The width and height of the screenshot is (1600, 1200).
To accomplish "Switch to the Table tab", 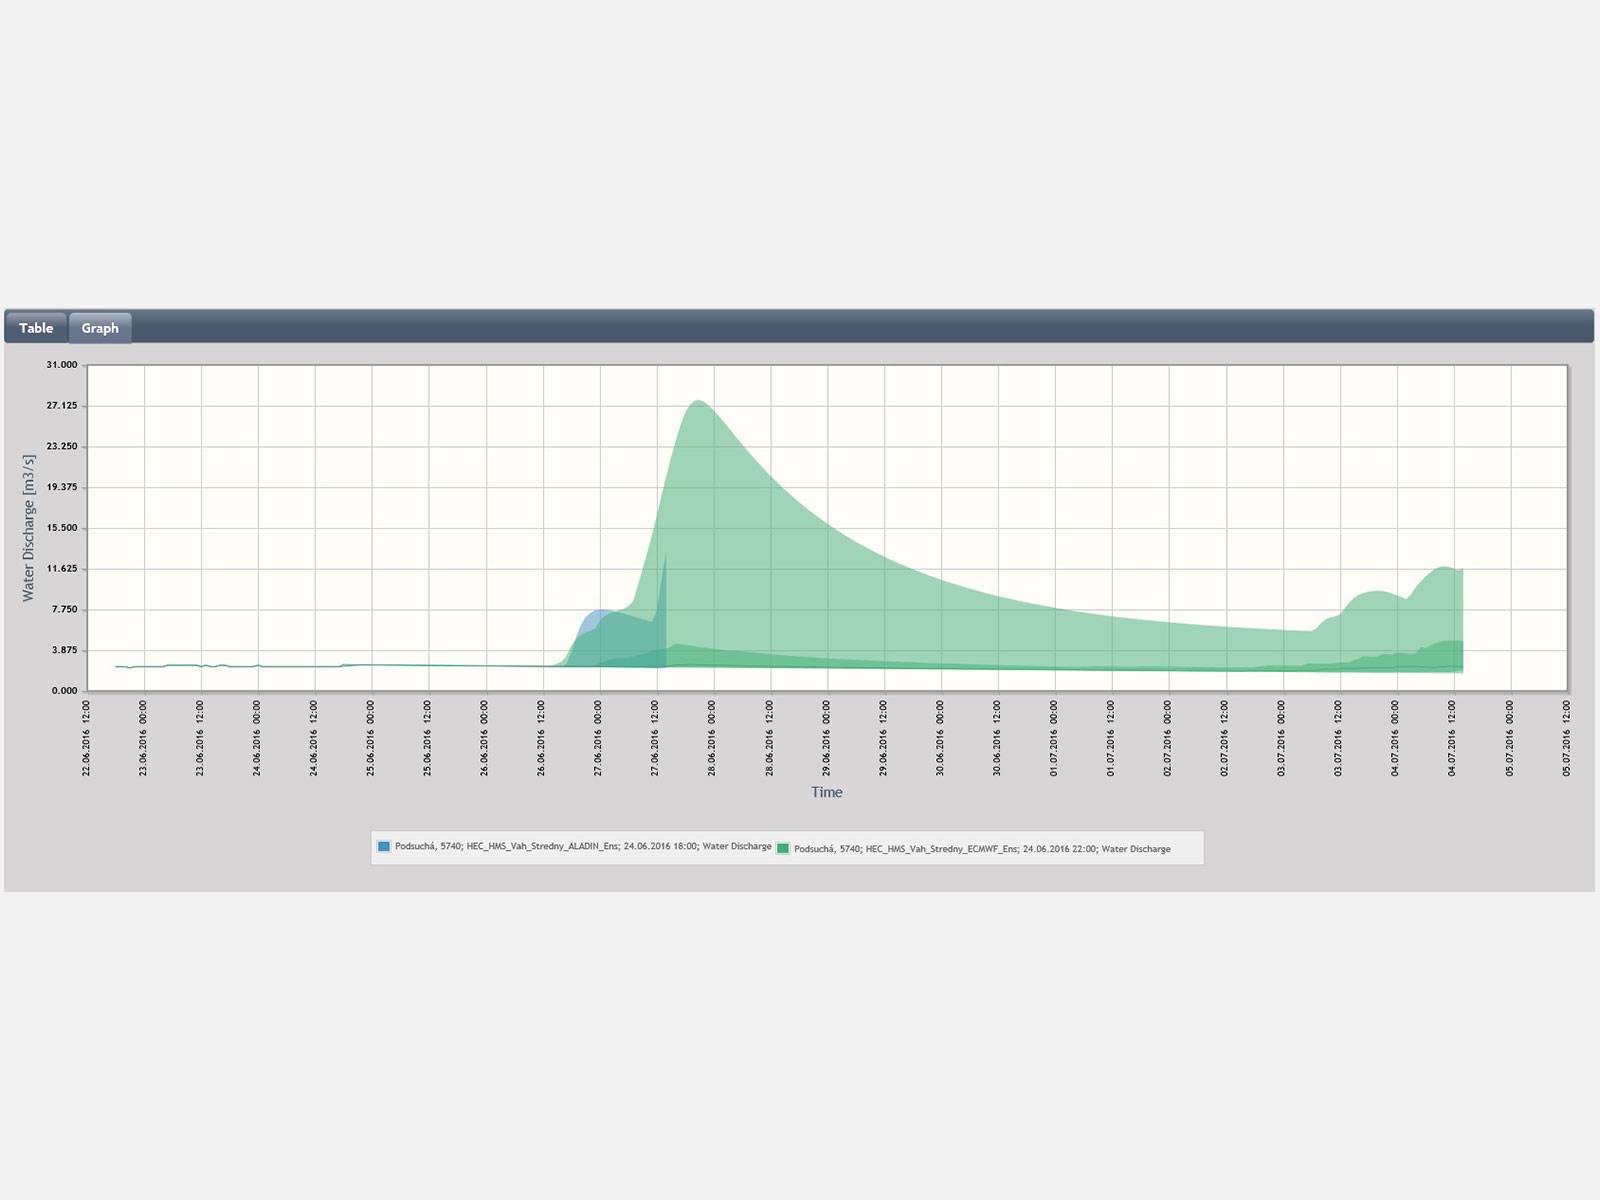I will [36, 328].
